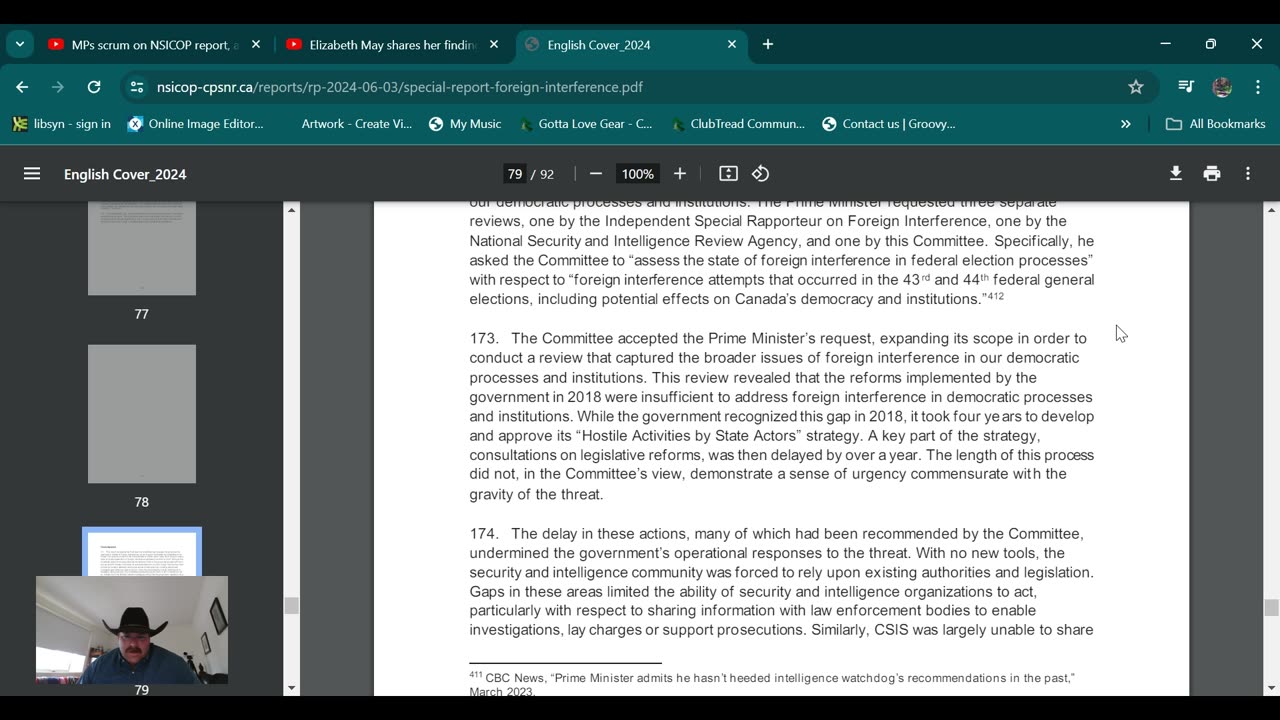
Task: Rotate PDF counterclockwise
Action: tap(761, 174)
